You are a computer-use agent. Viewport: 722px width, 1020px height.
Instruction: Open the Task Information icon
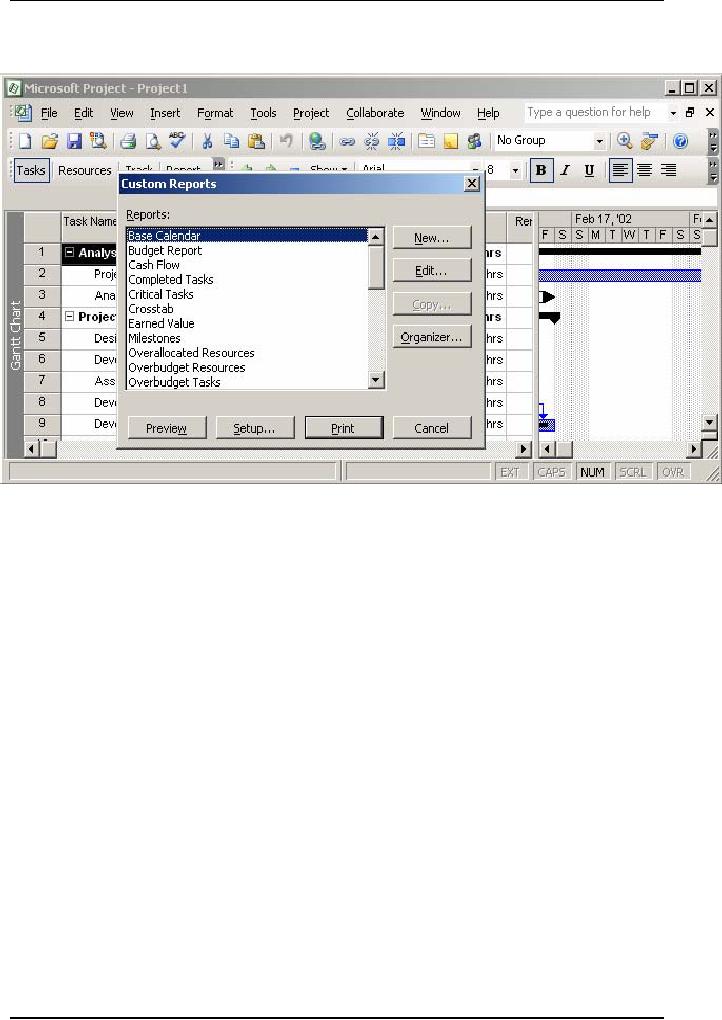(427, 141)
